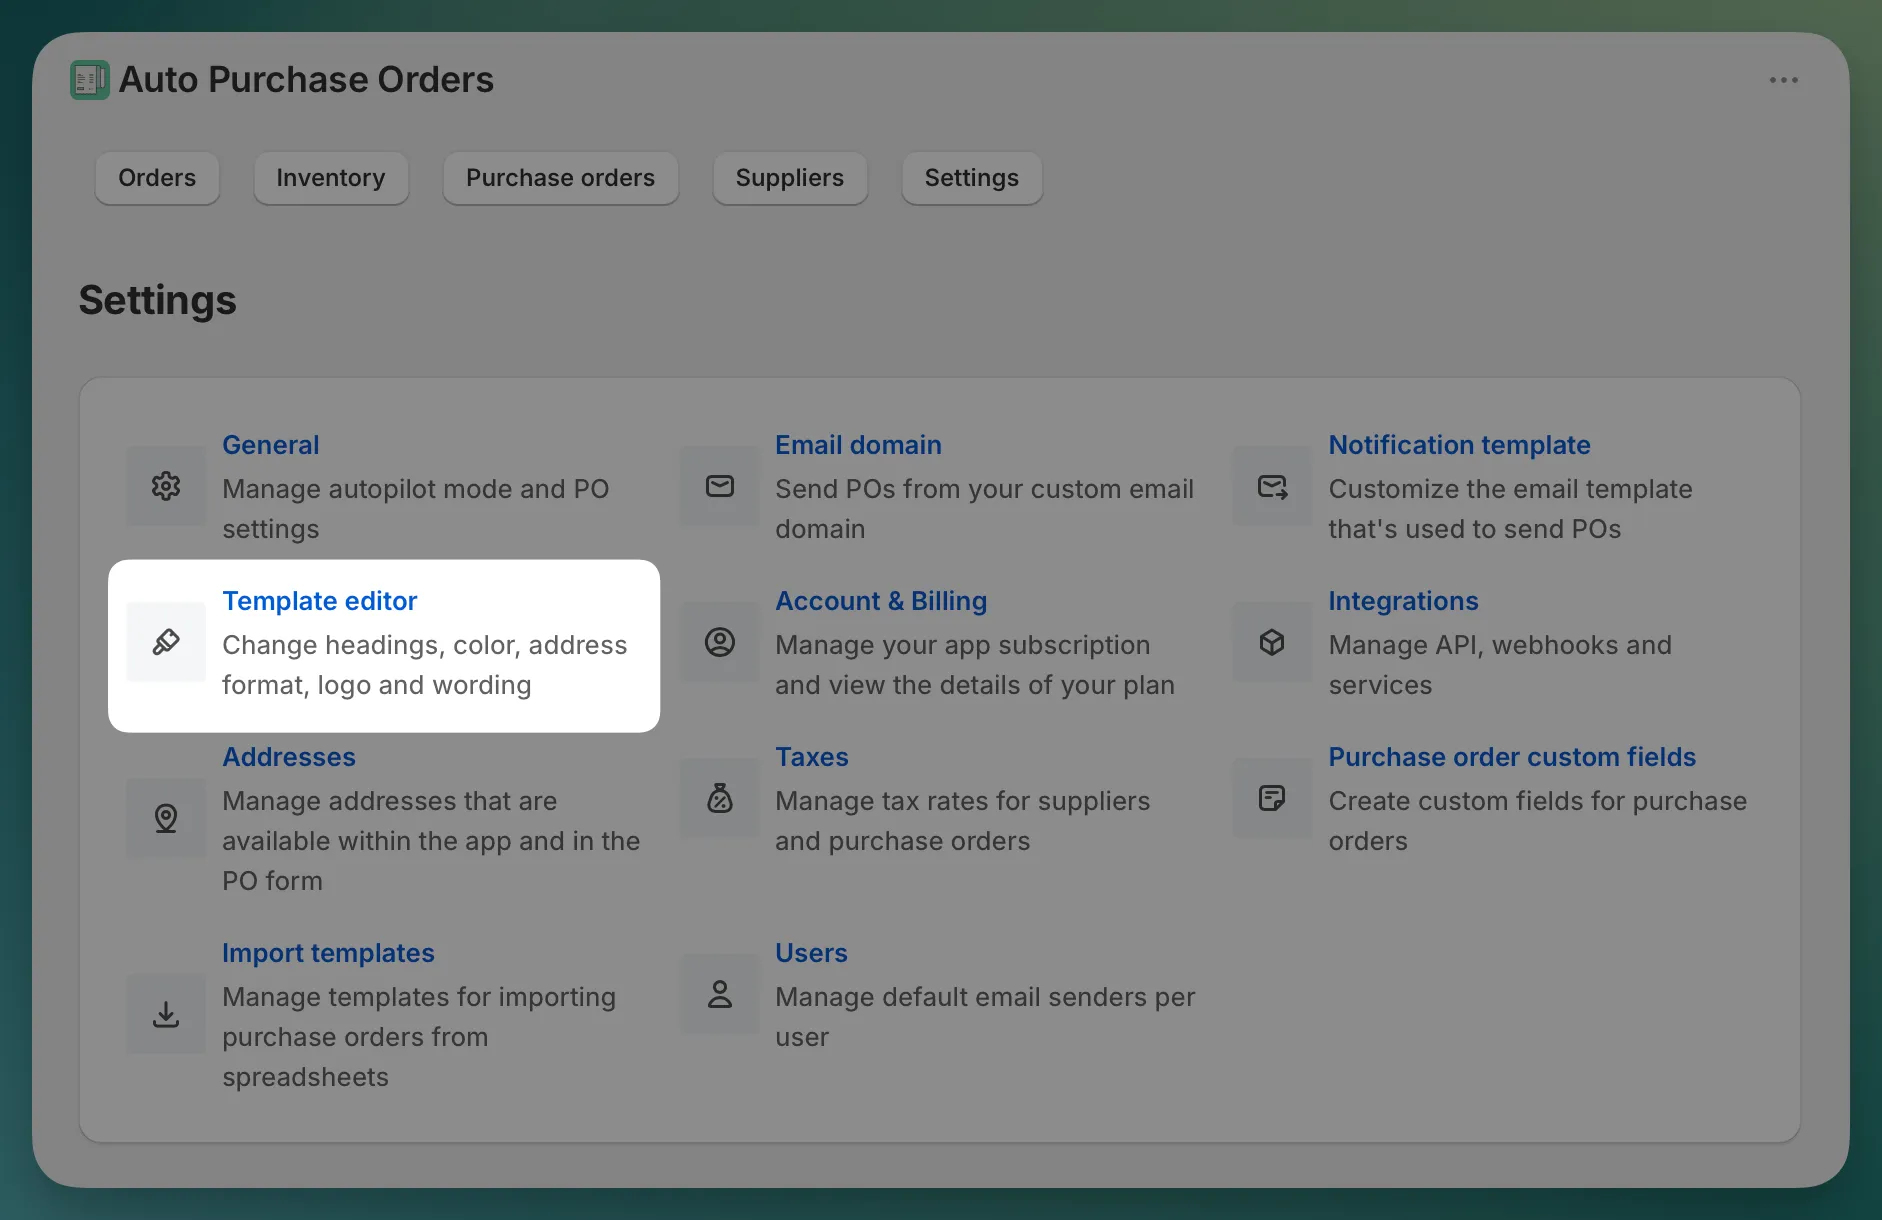
Task: Go to the Suppliers tab
Action: [x=790, y=178]
